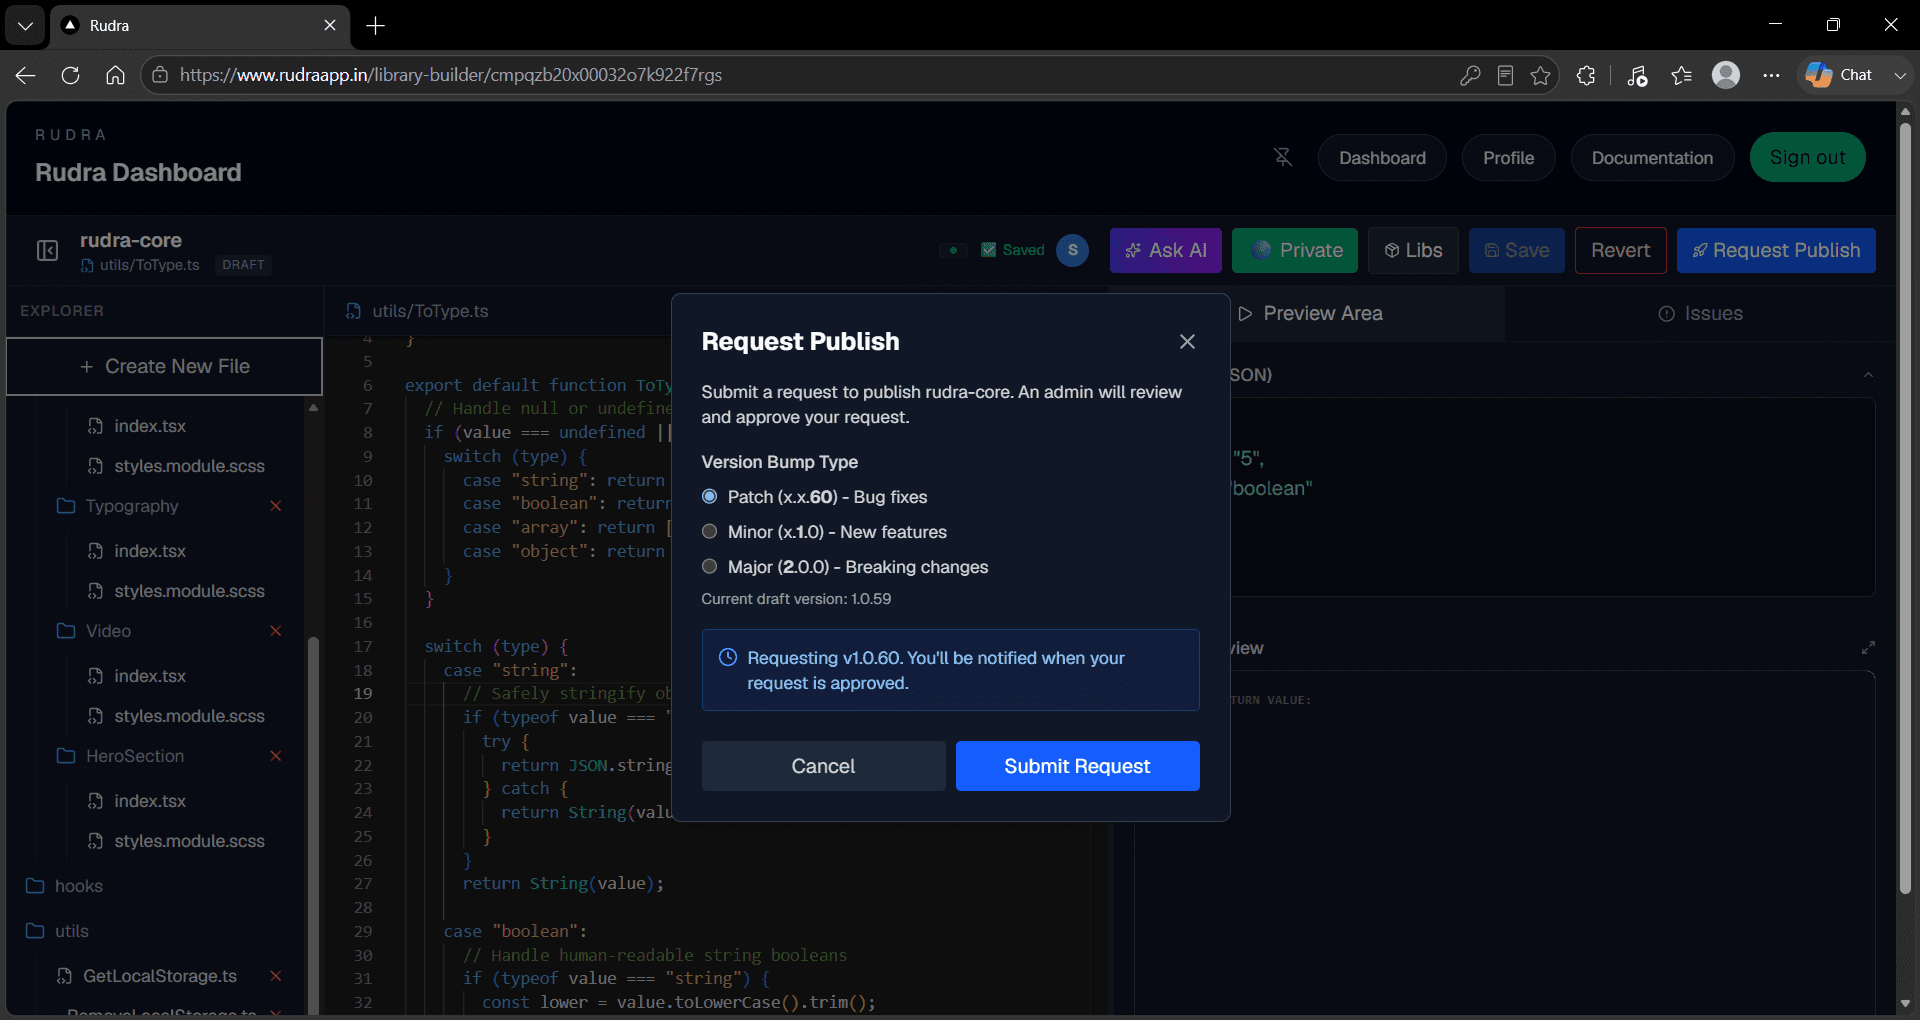This screenshot has height=1020, width=1920.
Task: Revert the draft changes
Action: point(1620,250)
